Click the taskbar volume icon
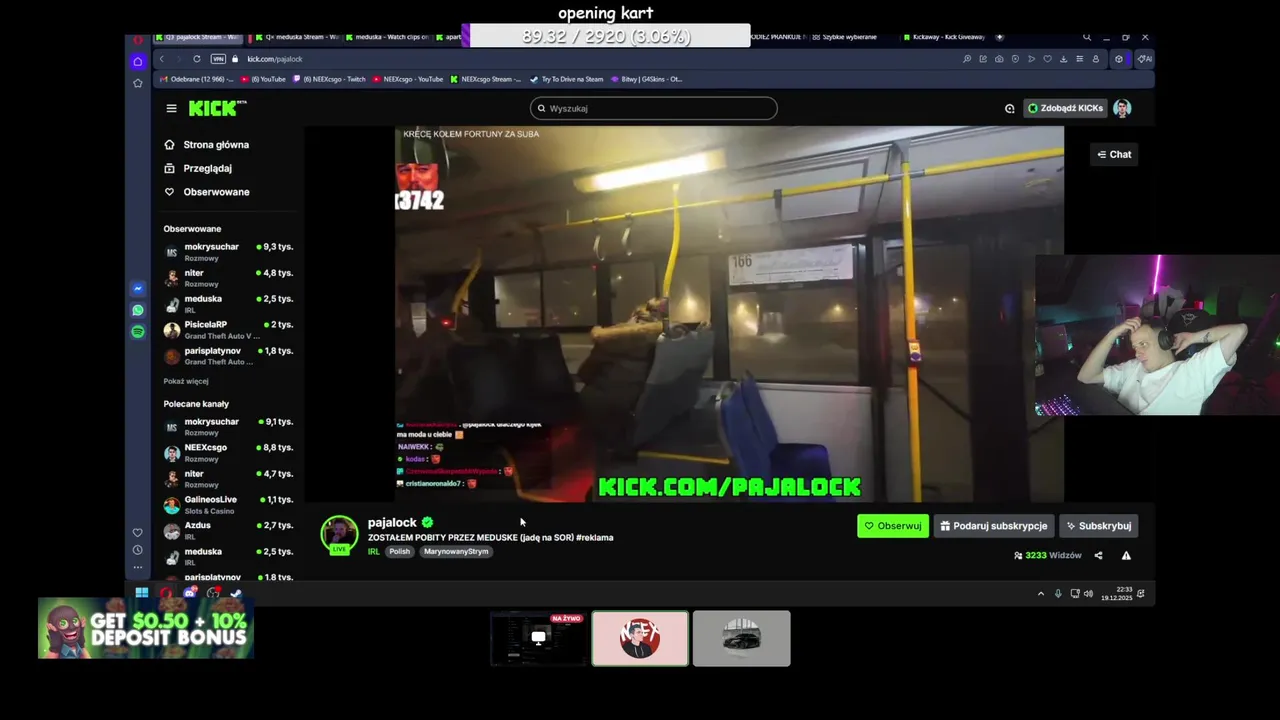This screenshot has height=720, width=1280. tap(1088, 594)
